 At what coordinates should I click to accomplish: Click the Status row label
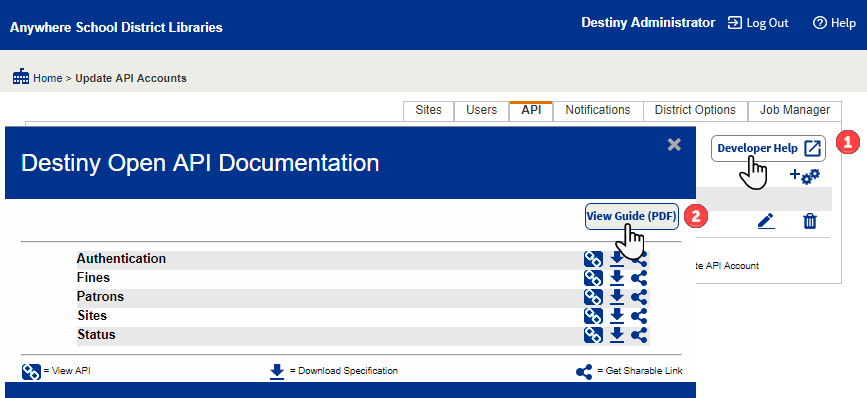tap(96, 334)
